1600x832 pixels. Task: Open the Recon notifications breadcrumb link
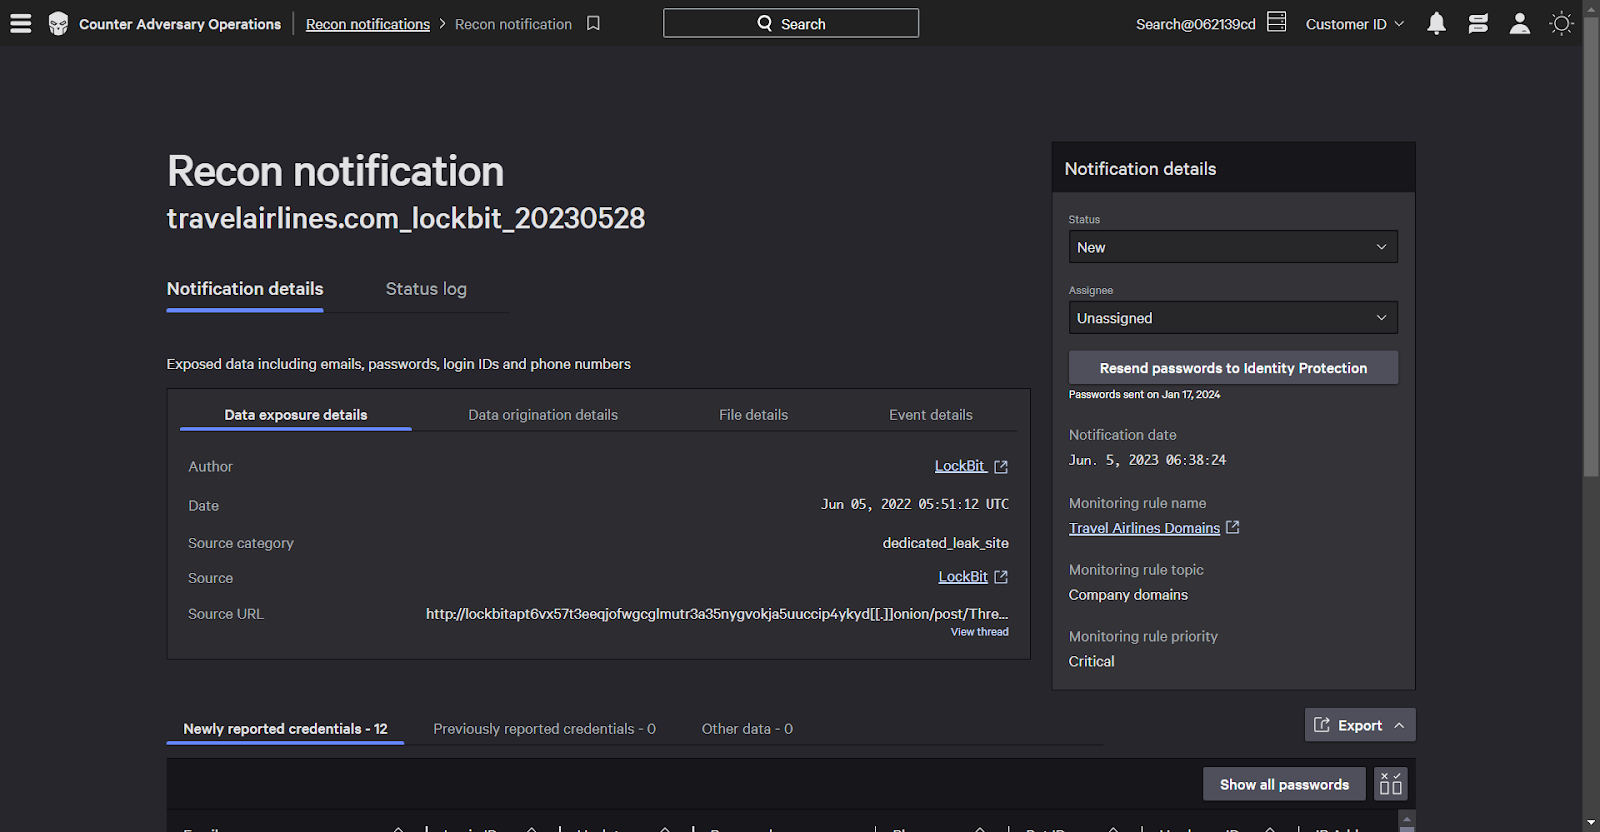(x=368, y=24)
